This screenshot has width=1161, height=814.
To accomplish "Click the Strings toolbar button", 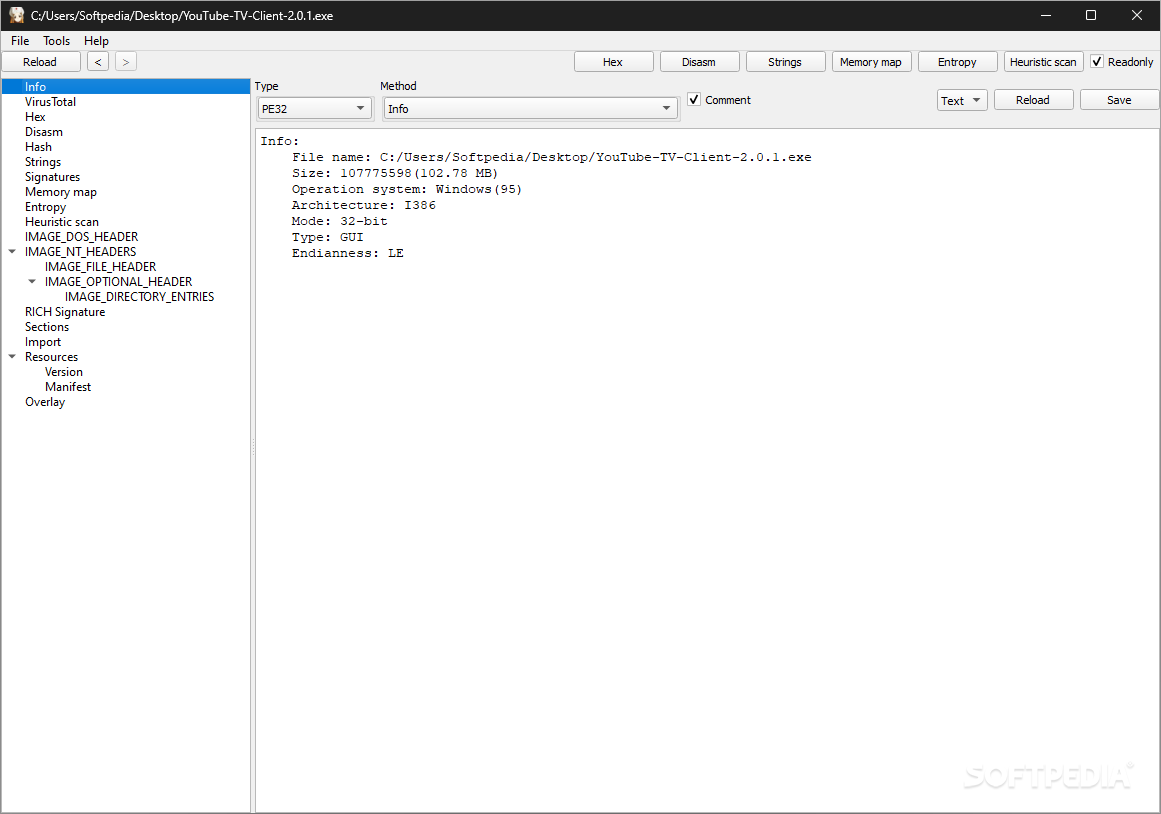I will [785, 62].
